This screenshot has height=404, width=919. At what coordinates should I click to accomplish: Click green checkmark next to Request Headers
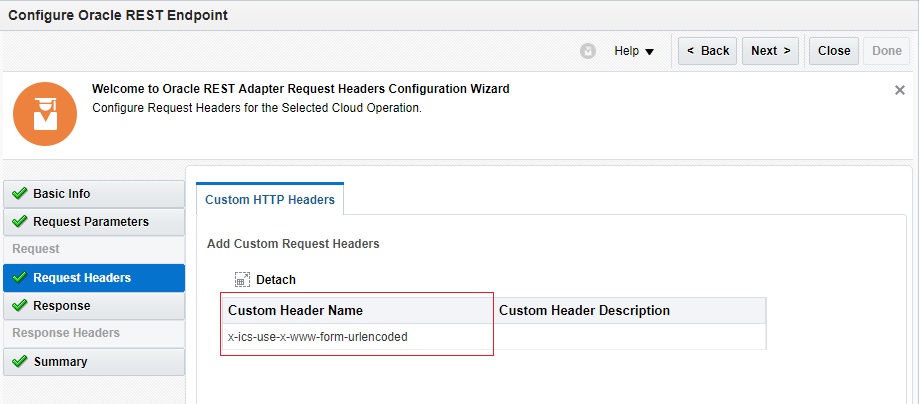(19, 277)
